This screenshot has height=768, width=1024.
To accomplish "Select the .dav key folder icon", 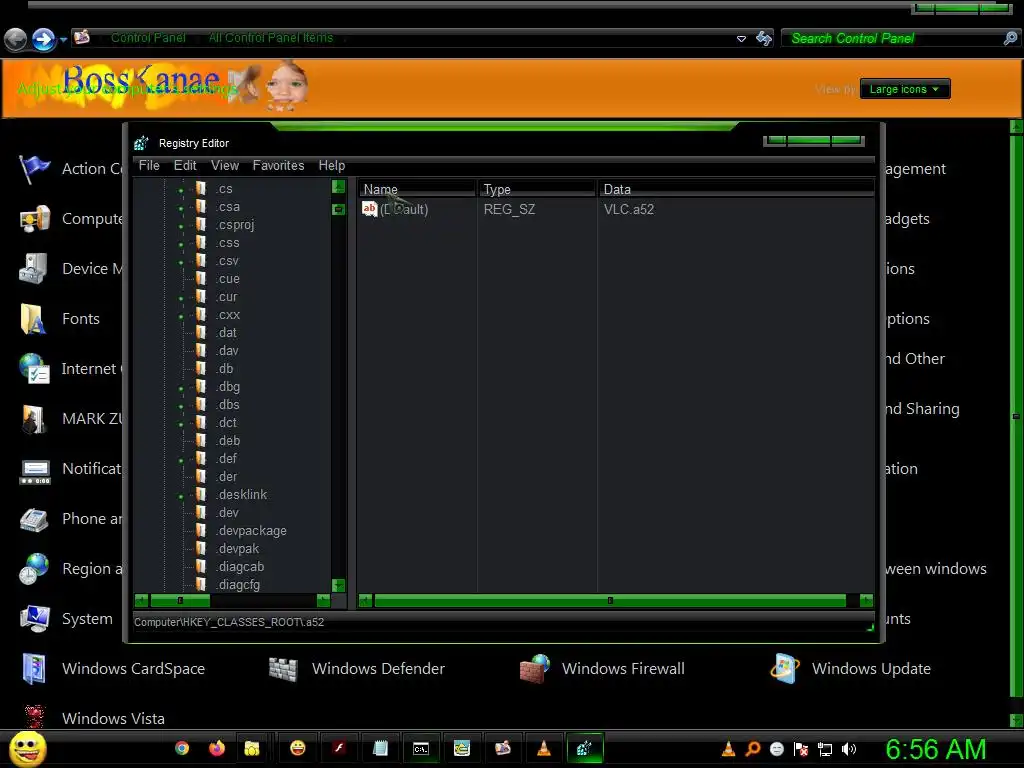I will (201, 350).
